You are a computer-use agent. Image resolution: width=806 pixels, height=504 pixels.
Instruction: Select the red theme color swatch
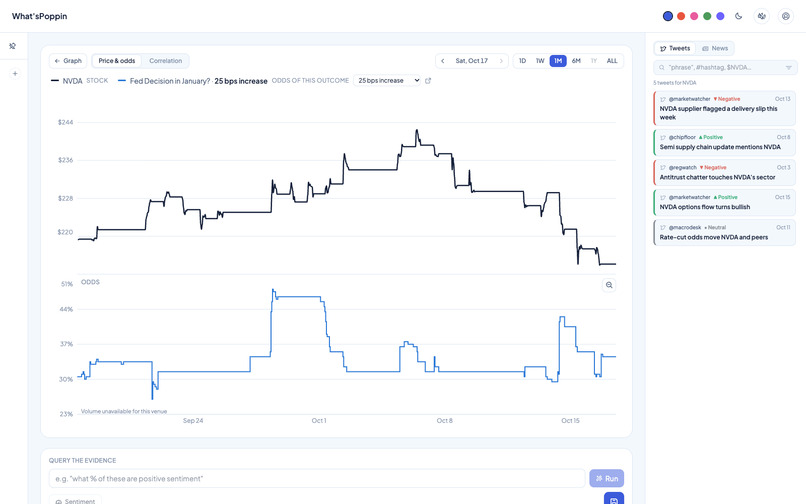[681, 16]
